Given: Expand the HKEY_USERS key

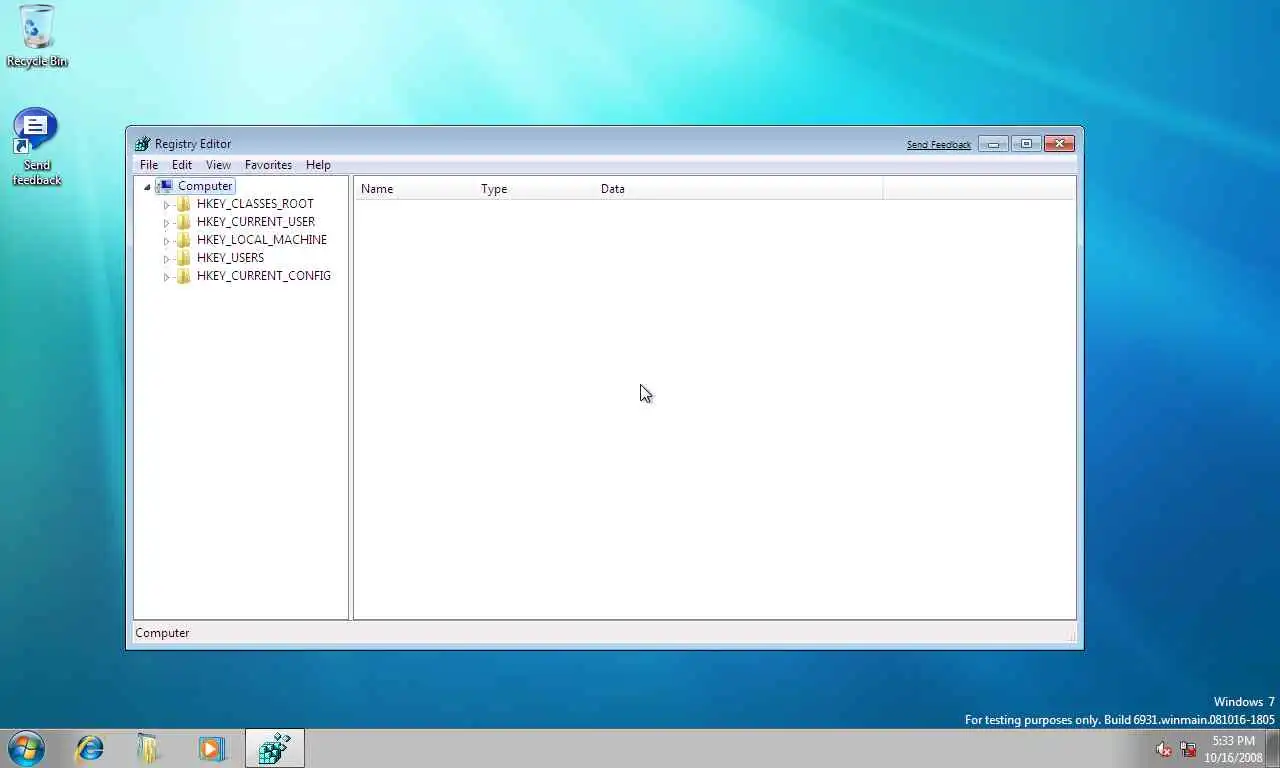Looking at the screenshot, I should [x=166, y=259].
